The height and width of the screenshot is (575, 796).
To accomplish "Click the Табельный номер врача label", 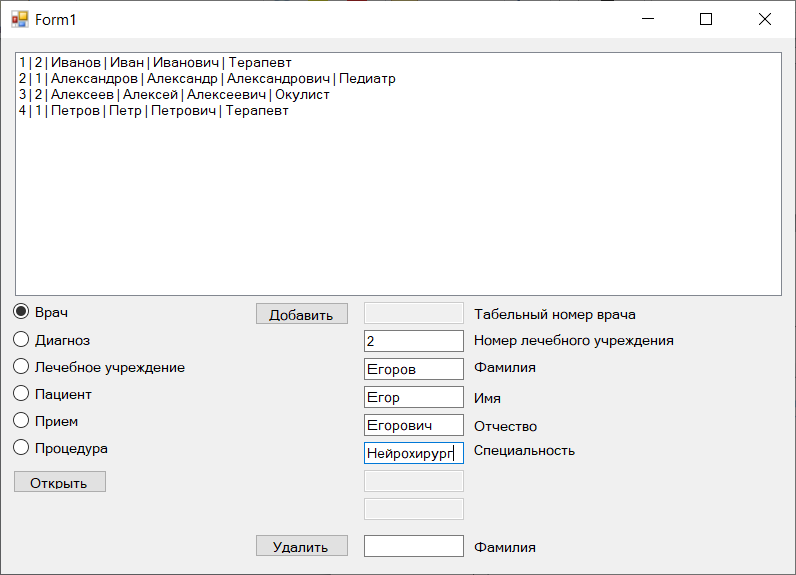I will [554, 315].
